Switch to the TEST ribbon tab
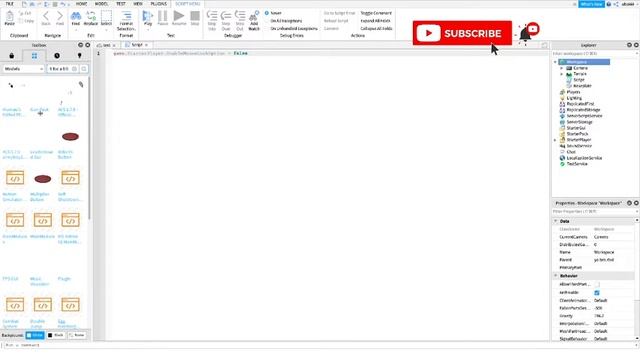Image resolution: width=640 pixels, height=360 pixels. tap(121, 4)
